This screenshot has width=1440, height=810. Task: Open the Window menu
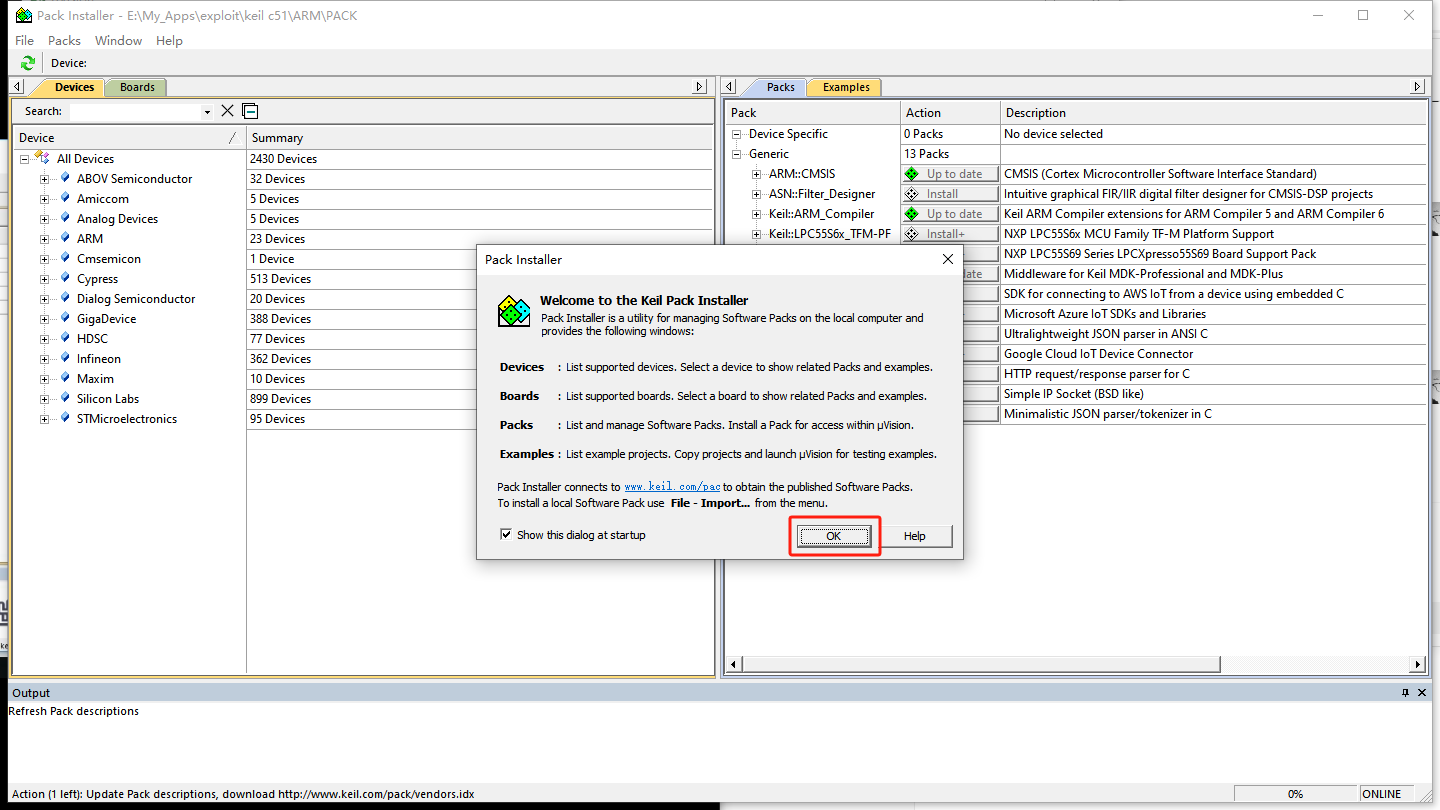pos(118,40)
